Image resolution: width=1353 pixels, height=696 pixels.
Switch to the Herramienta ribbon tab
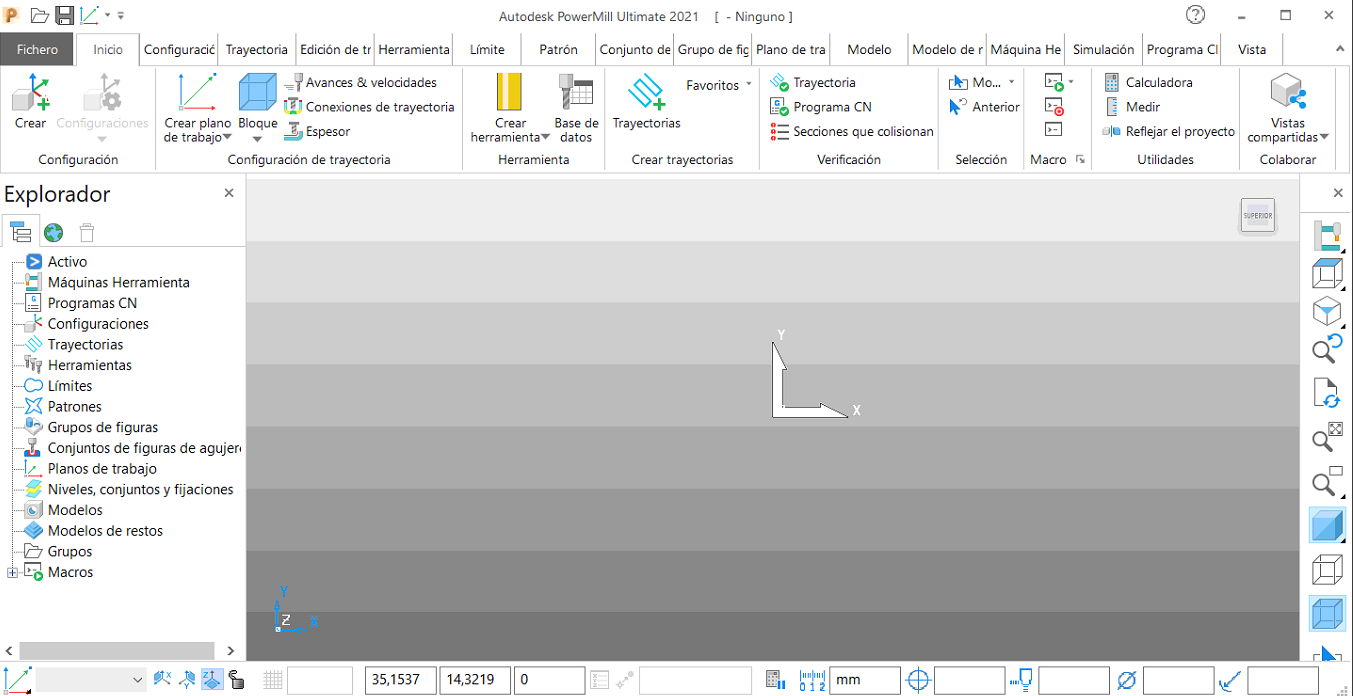(414, 49)
